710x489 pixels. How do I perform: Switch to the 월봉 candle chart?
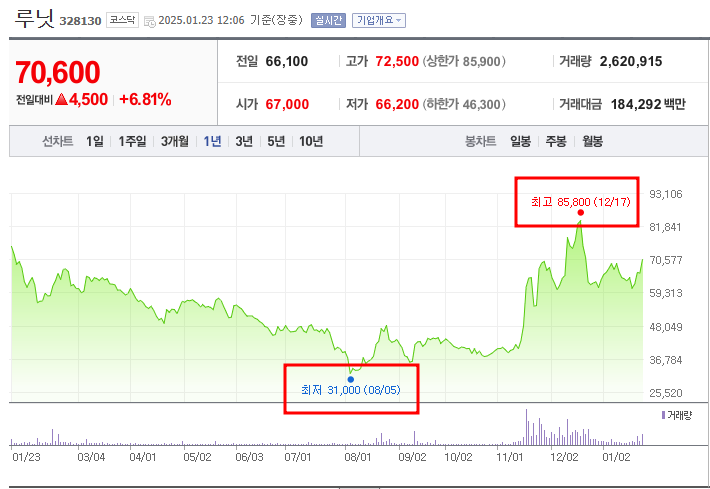tap(592, 141)
